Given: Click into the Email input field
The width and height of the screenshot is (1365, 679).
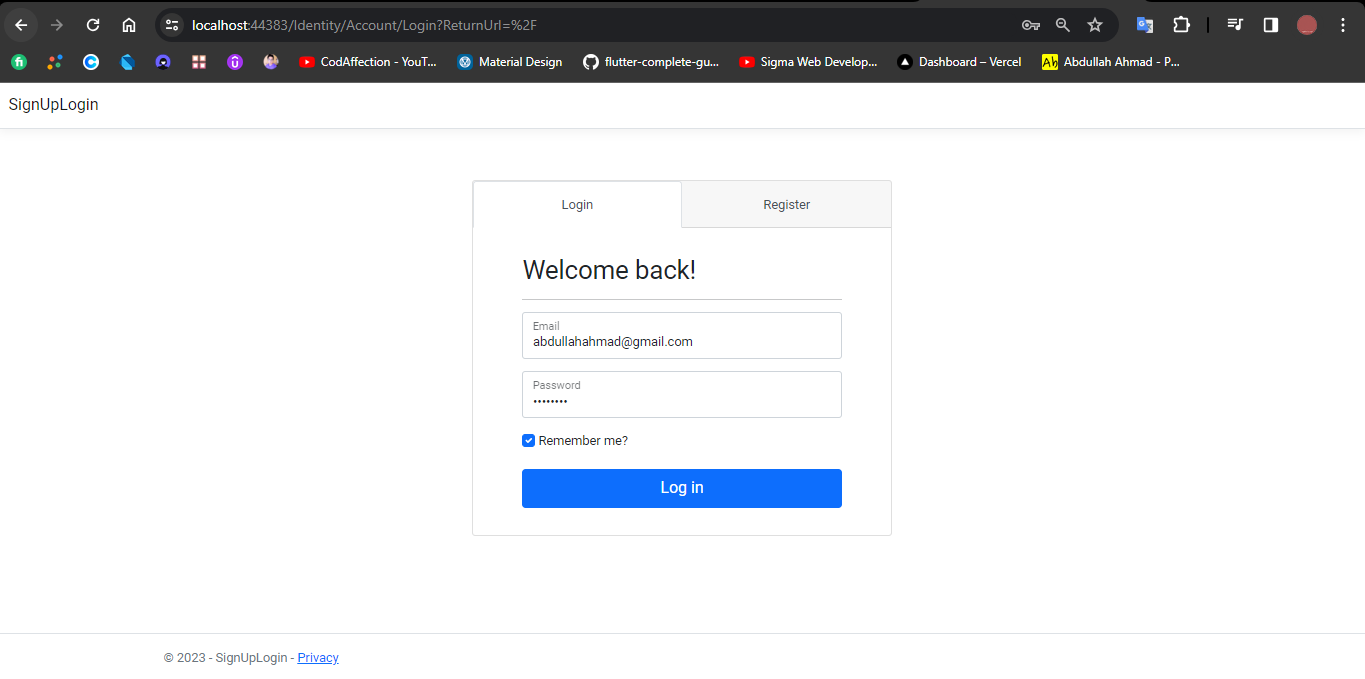Looking at the screenshot, I should 682,335.
